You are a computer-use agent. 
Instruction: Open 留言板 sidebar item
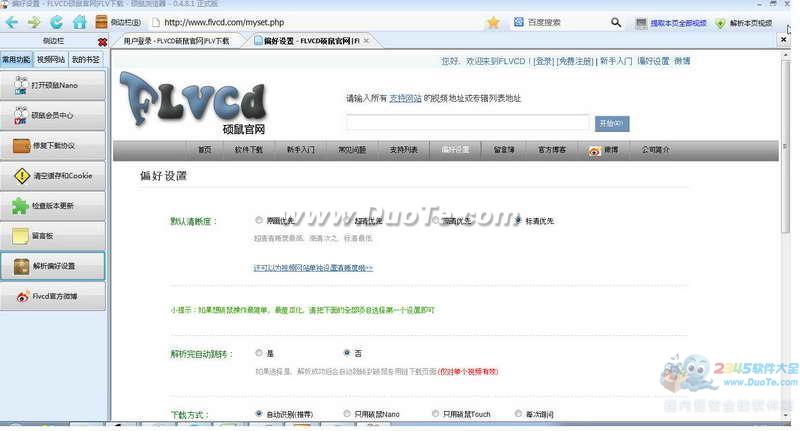(53, 236)
